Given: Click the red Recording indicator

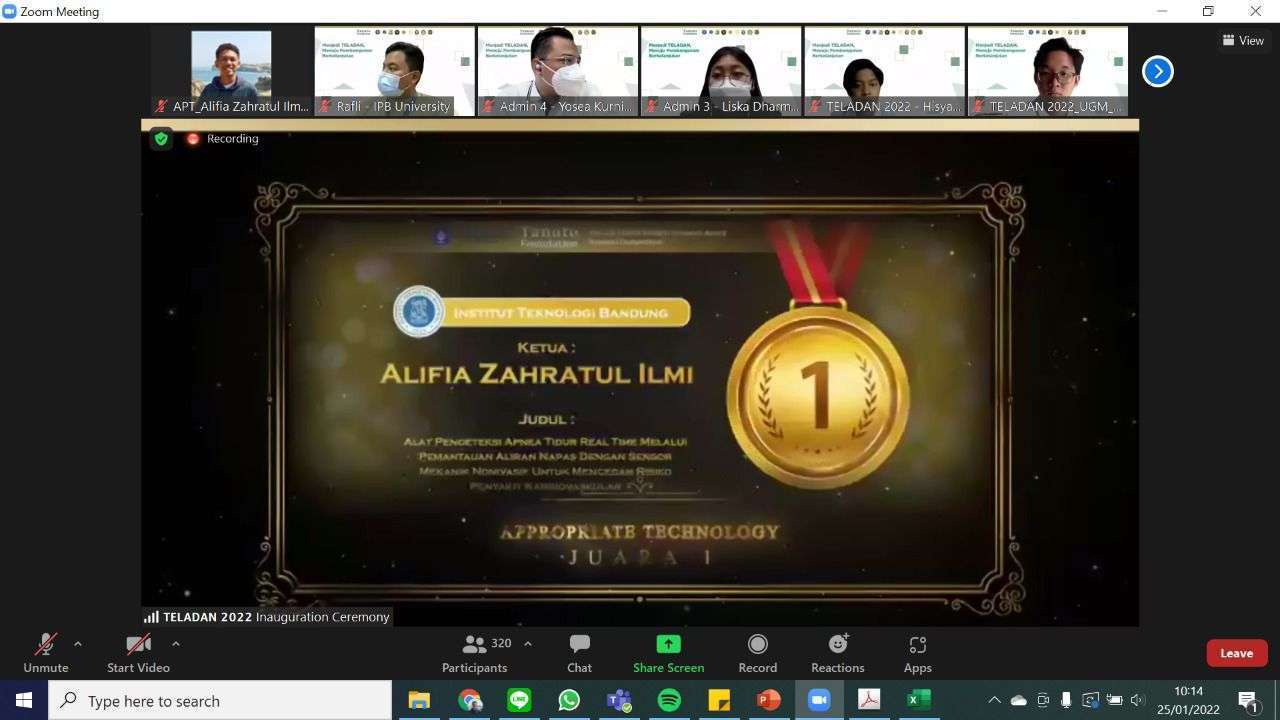Looking at the screenshot, I should pos(223,139).
